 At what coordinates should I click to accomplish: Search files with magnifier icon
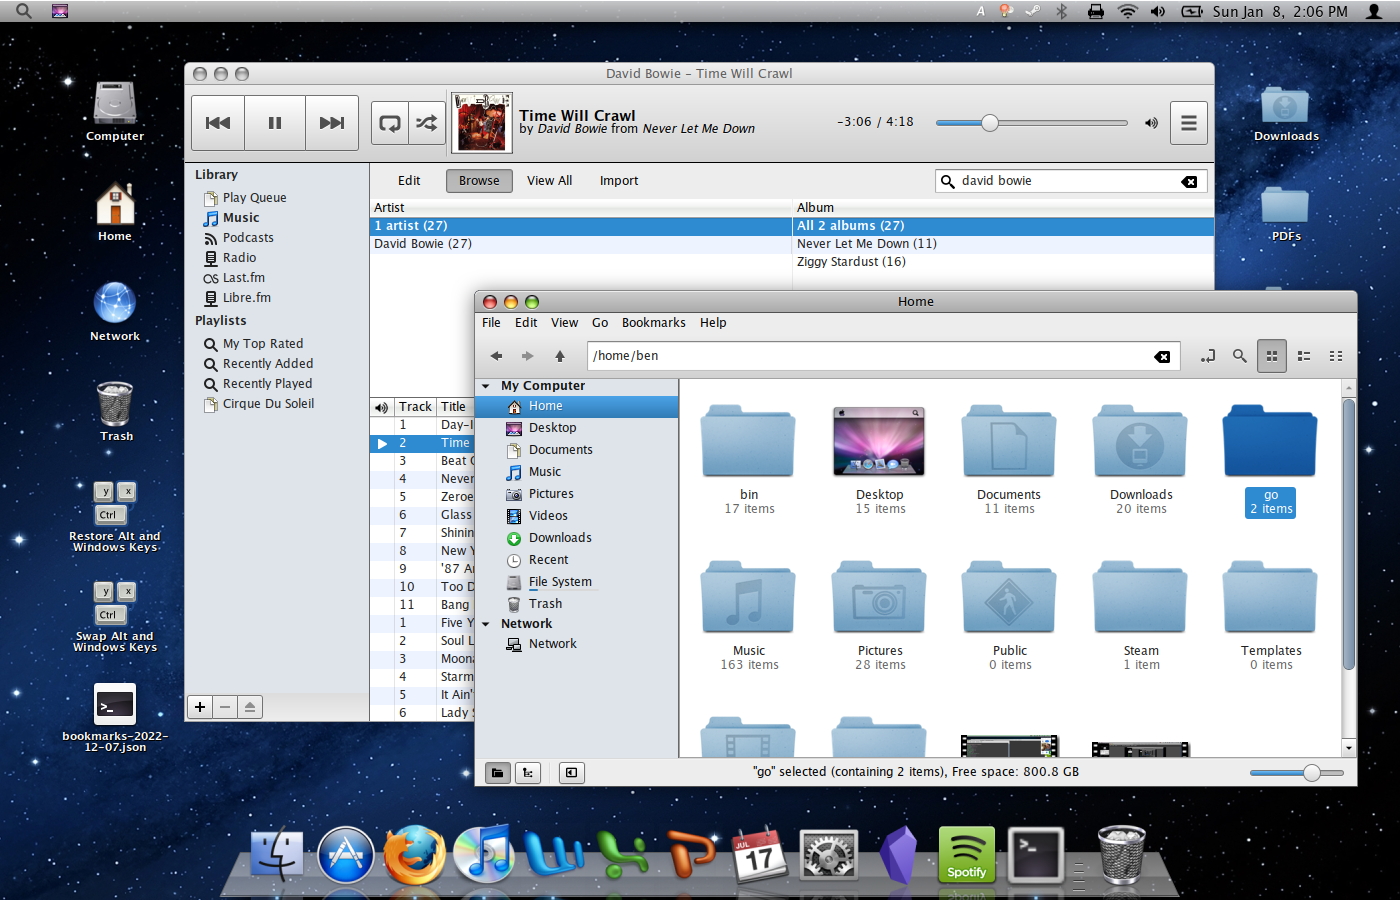click(1240, 356)
